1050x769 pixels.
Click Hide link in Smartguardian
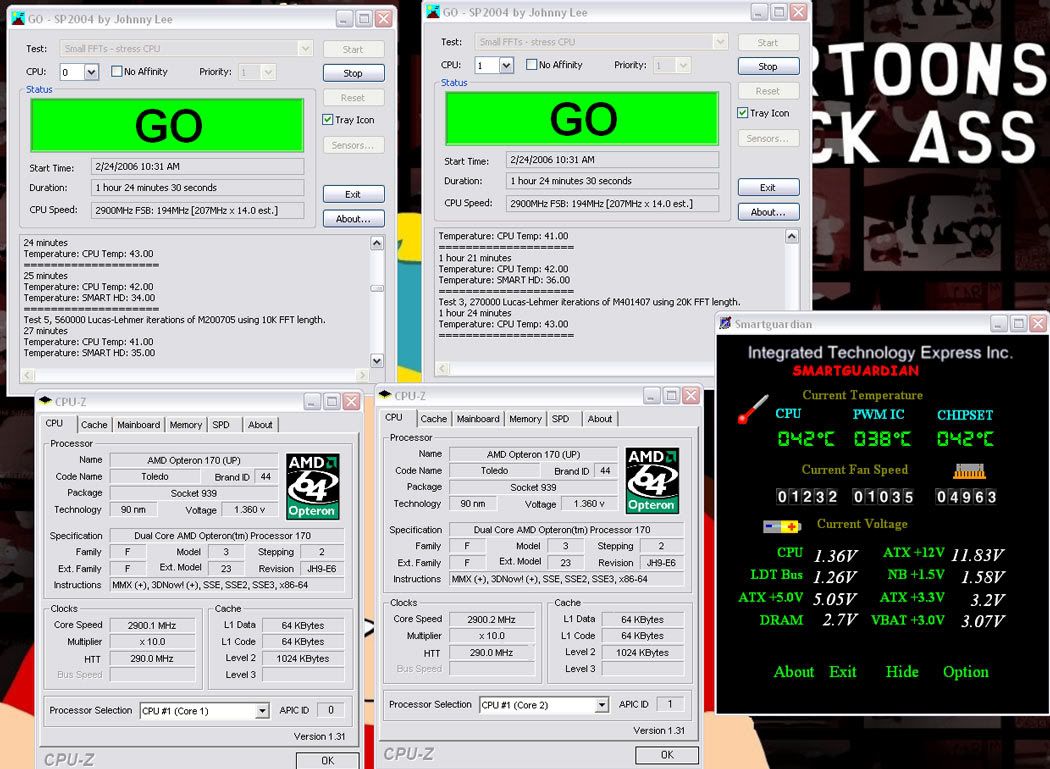click(902, 672)
